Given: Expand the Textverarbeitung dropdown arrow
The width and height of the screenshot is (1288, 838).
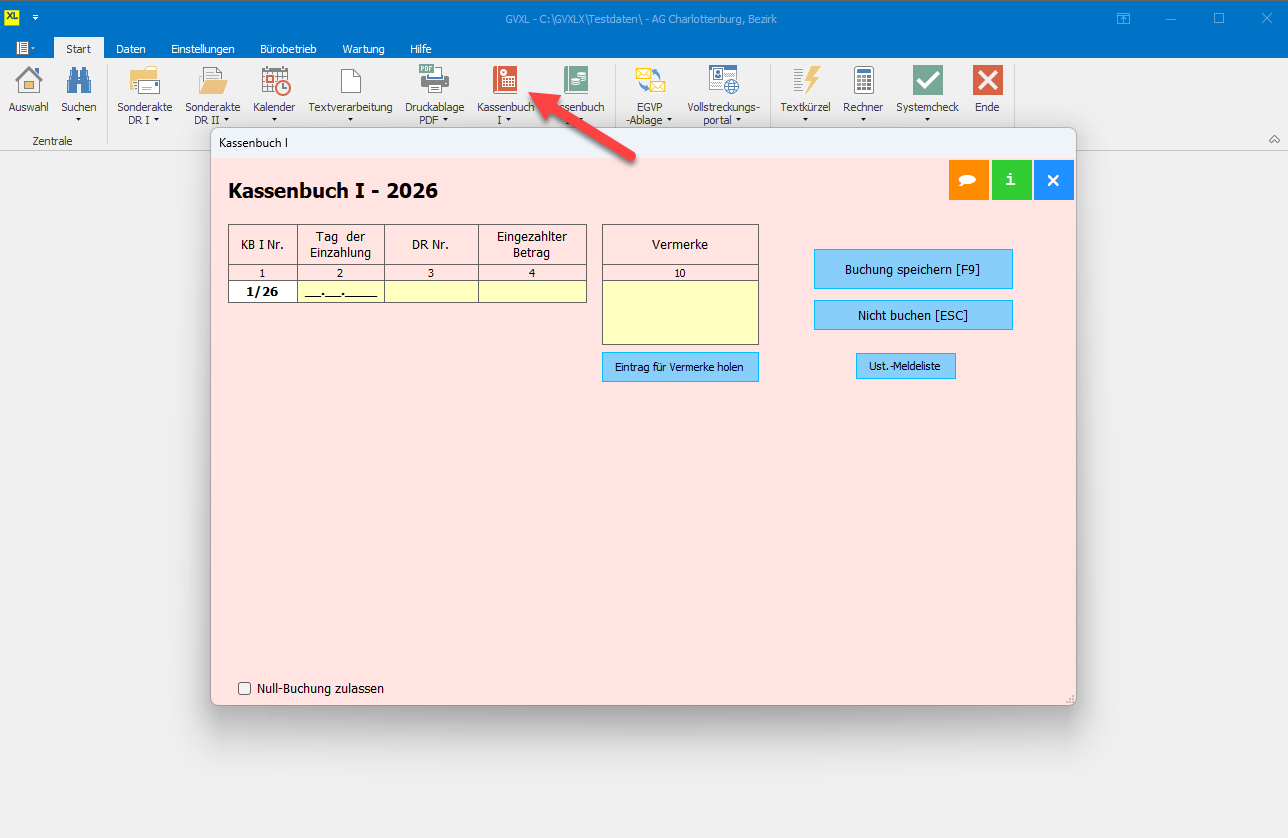Looking at the screenshot, I should (x=350, y=120).
